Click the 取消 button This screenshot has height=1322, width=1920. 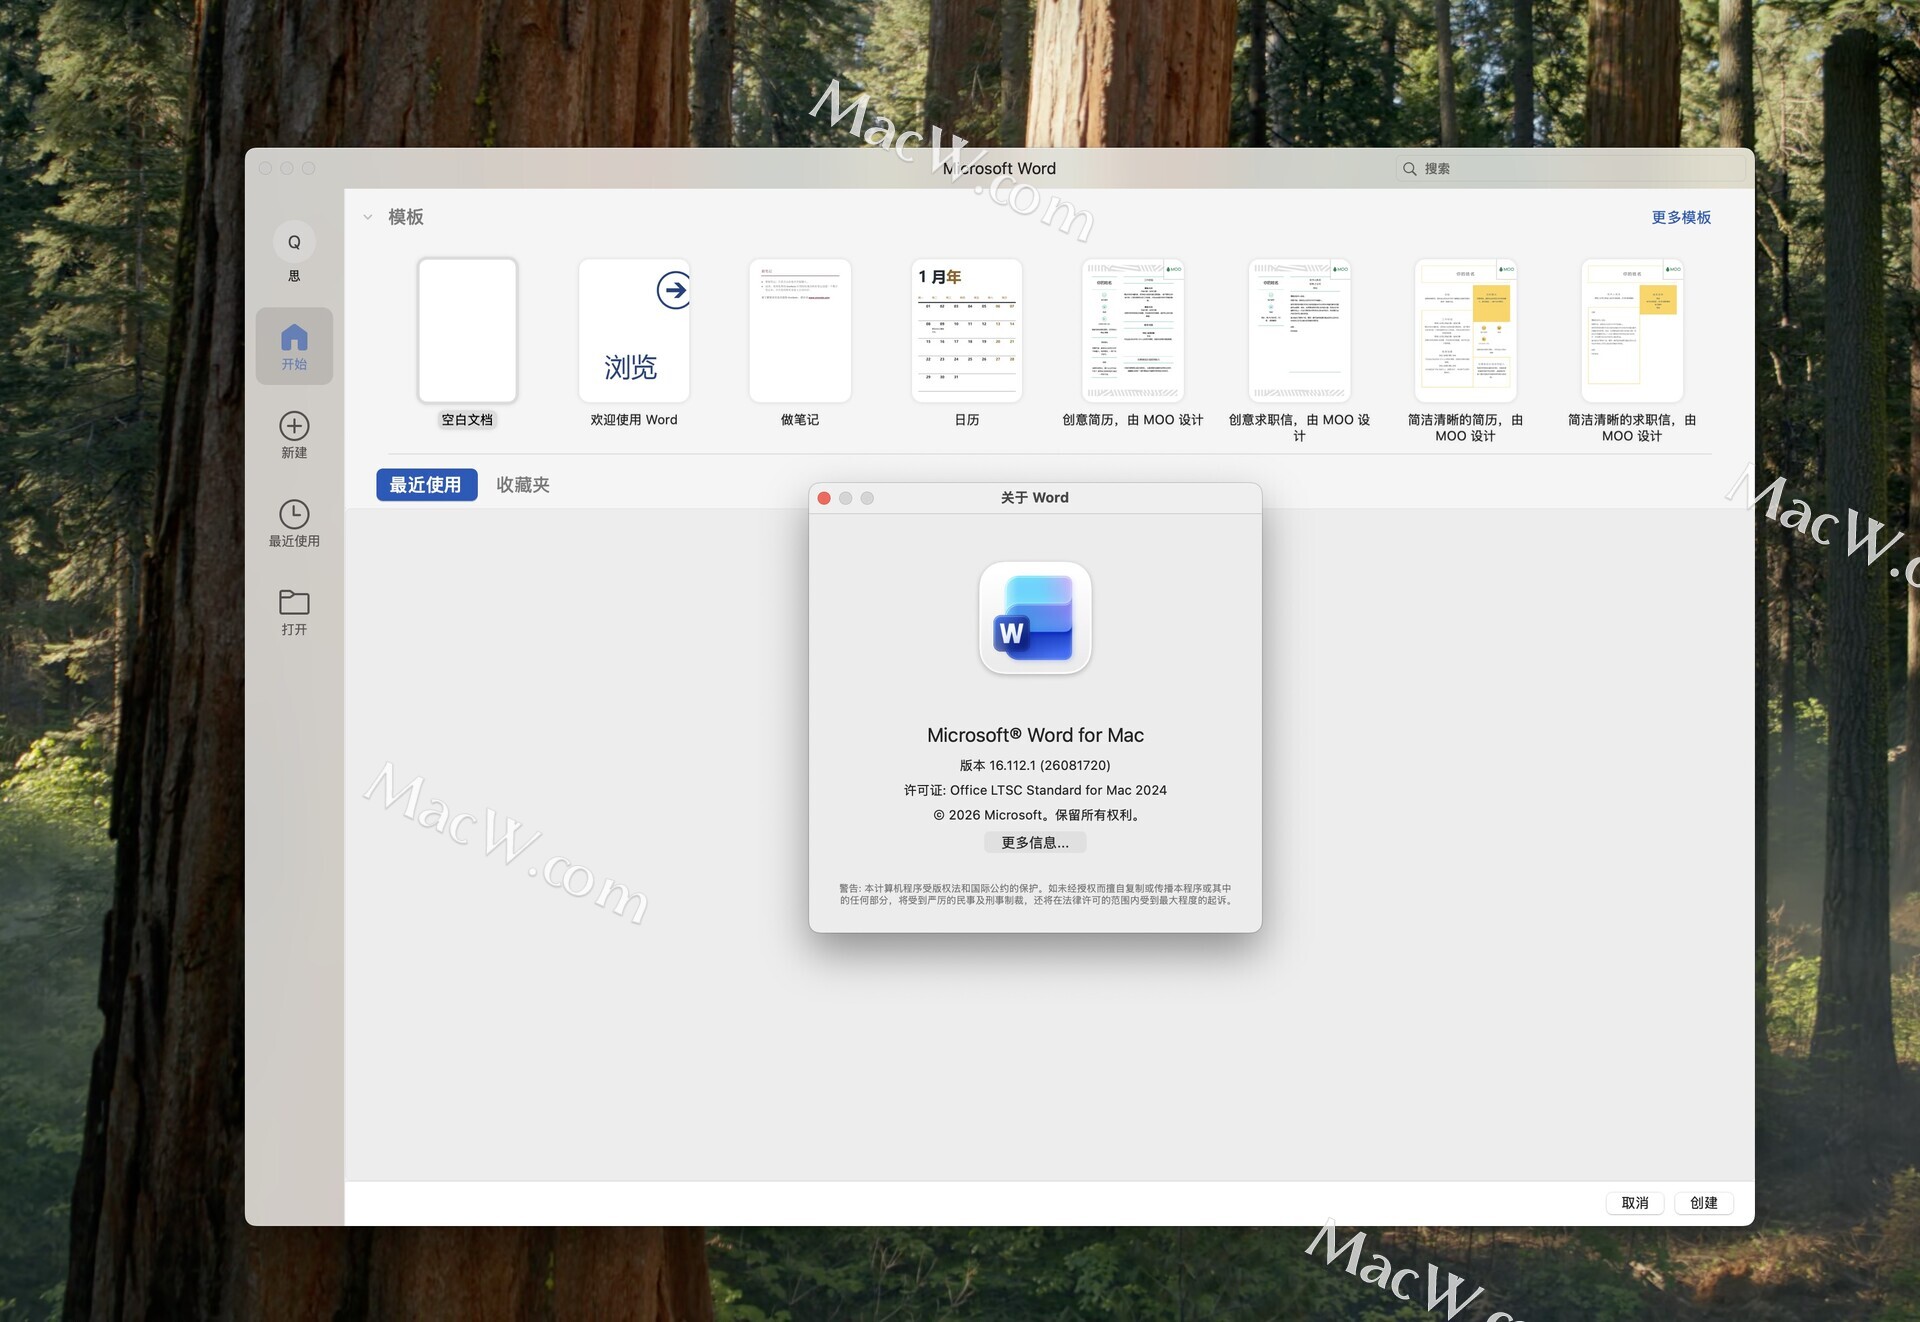pos(1635,1203)
